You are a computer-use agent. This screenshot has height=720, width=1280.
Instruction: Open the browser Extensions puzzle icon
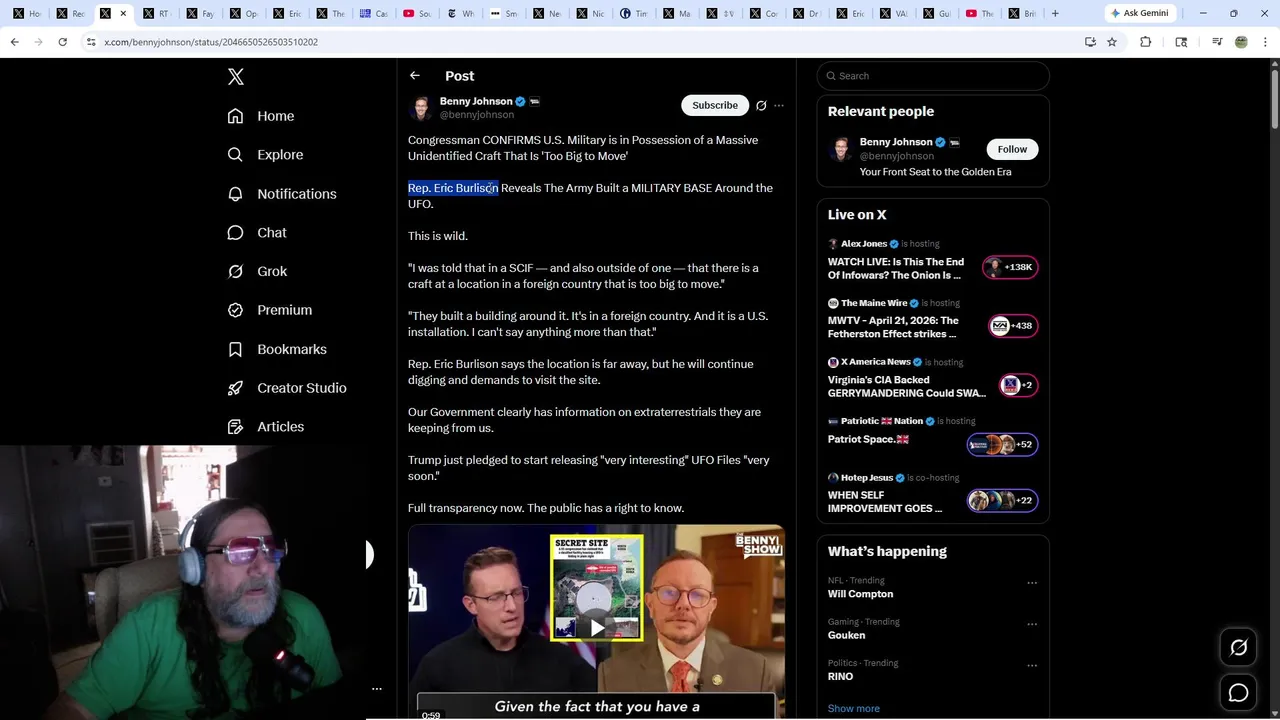click(1146, 42)
